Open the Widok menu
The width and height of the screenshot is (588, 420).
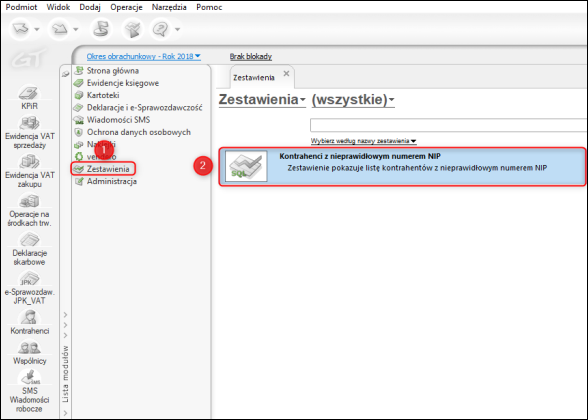tap(58, 7)
